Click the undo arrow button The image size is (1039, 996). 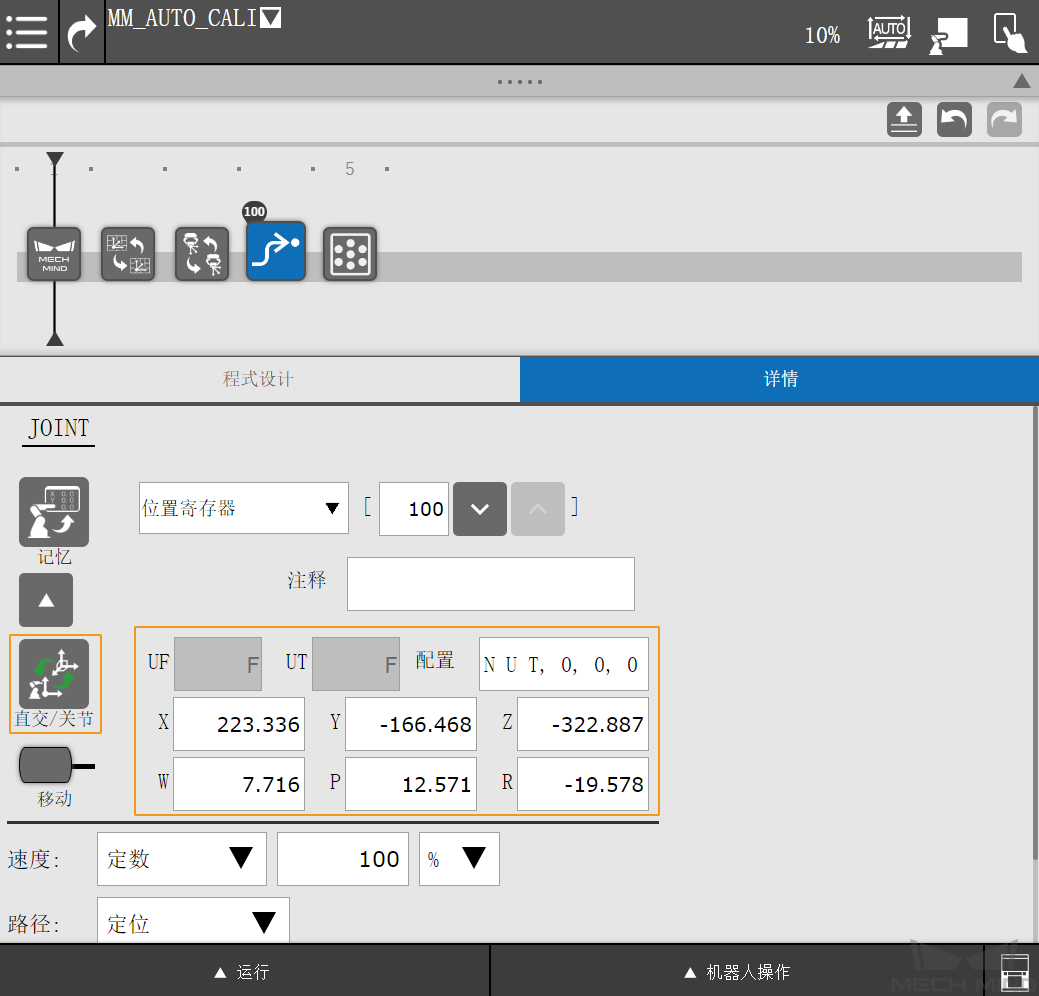(954, 120)
